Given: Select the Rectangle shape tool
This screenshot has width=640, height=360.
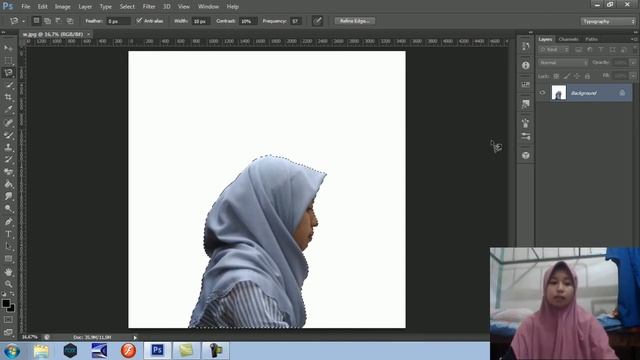Looking at the screenshot, I should [x=8, y=259].
